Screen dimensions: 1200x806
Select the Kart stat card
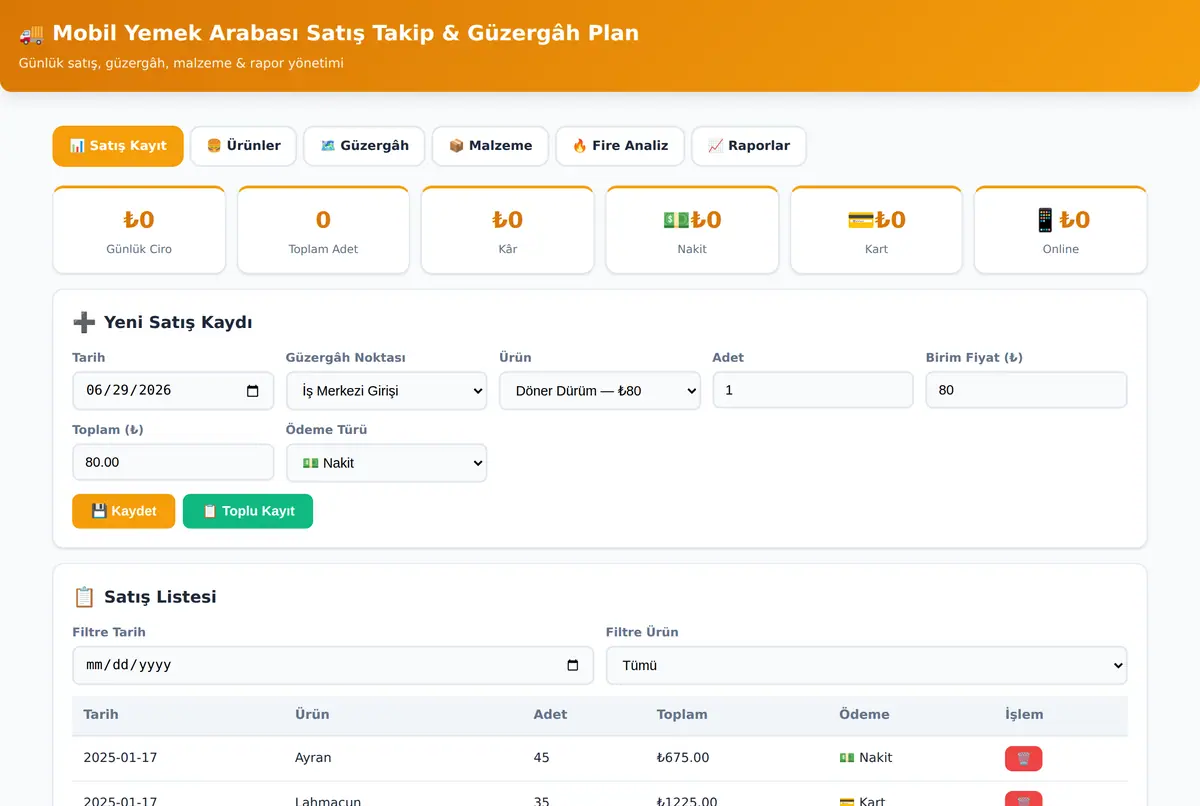[876, 230]
